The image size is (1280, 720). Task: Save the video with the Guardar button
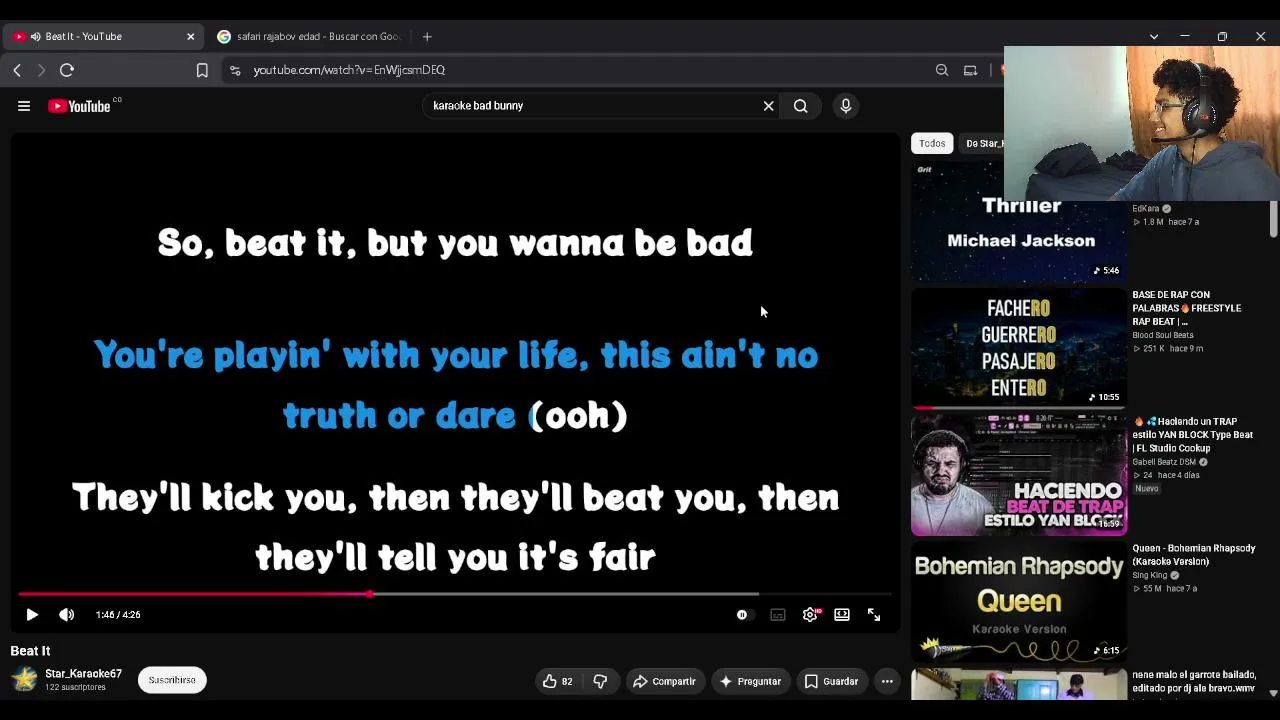(832, 682)
